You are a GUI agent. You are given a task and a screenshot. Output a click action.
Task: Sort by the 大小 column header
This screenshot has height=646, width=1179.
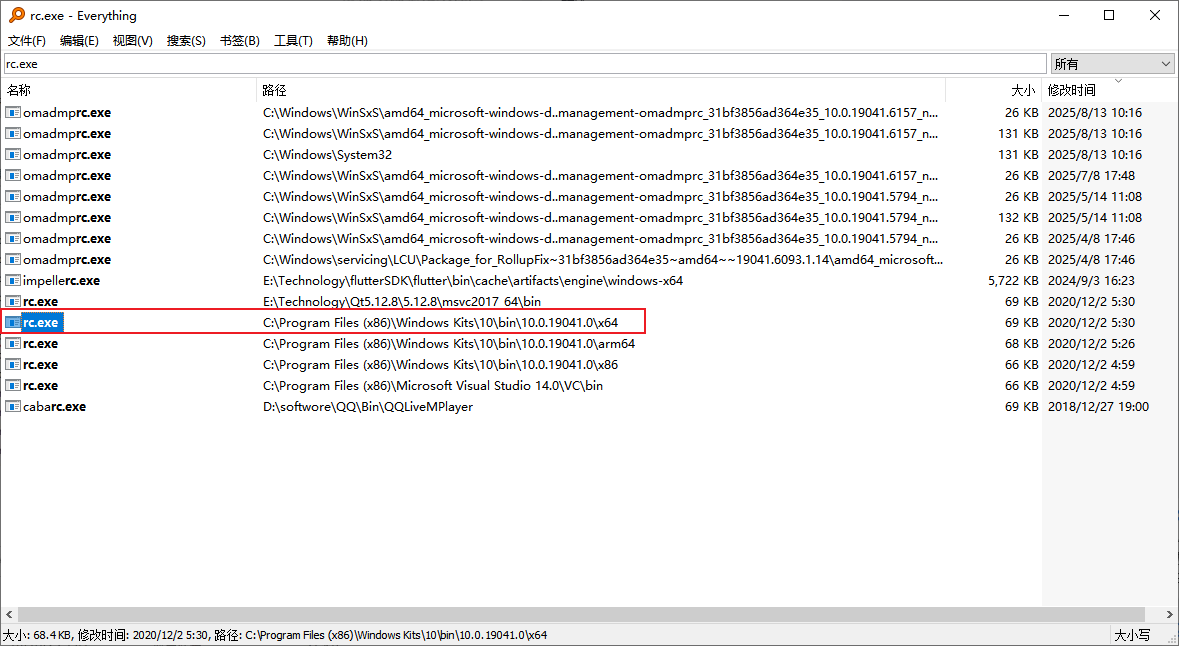[x=993, y=90]
